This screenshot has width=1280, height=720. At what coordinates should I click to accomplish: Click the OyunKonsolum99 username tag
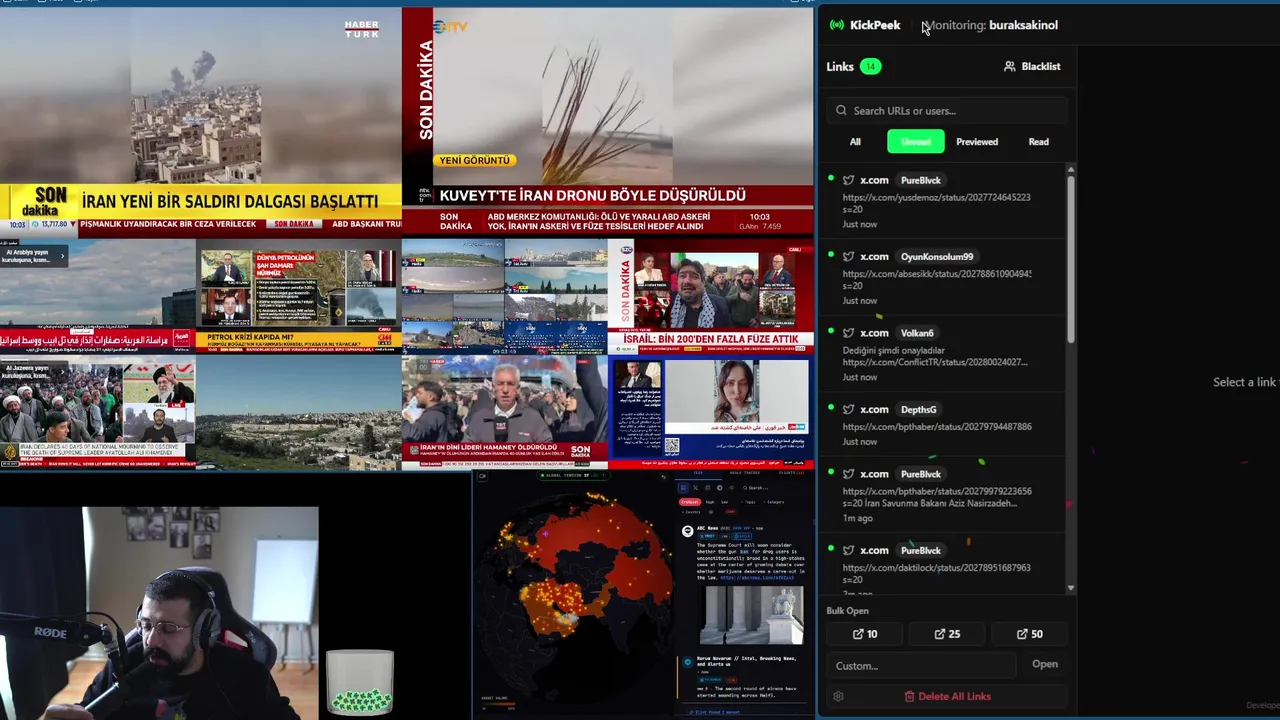click(937, 257)
